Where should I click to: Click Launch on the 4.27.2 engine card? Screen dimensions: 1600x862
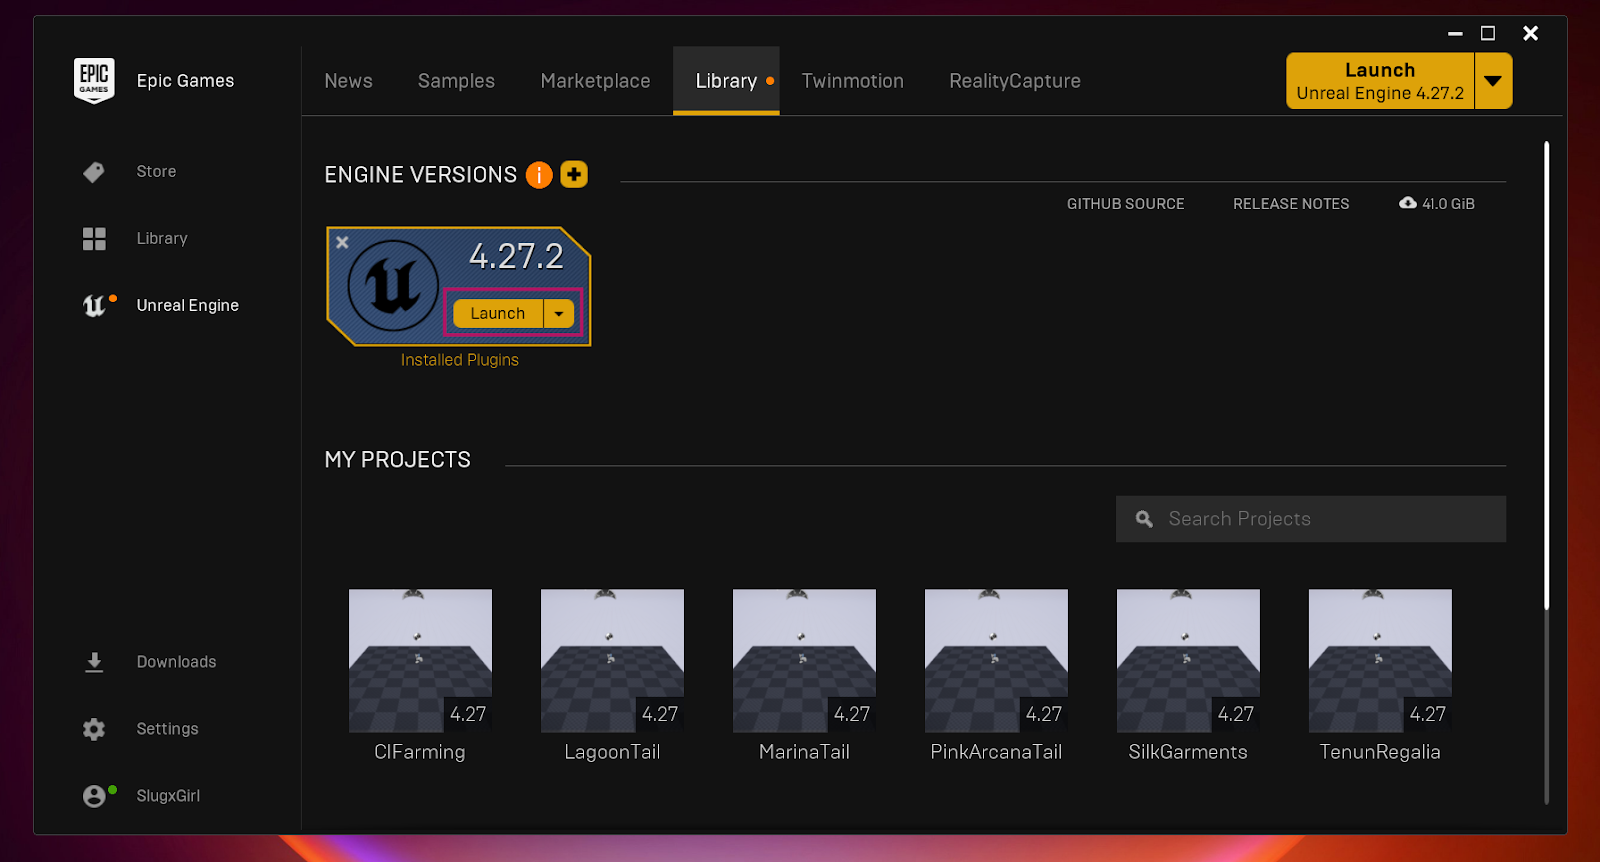[x=498, y=313]
